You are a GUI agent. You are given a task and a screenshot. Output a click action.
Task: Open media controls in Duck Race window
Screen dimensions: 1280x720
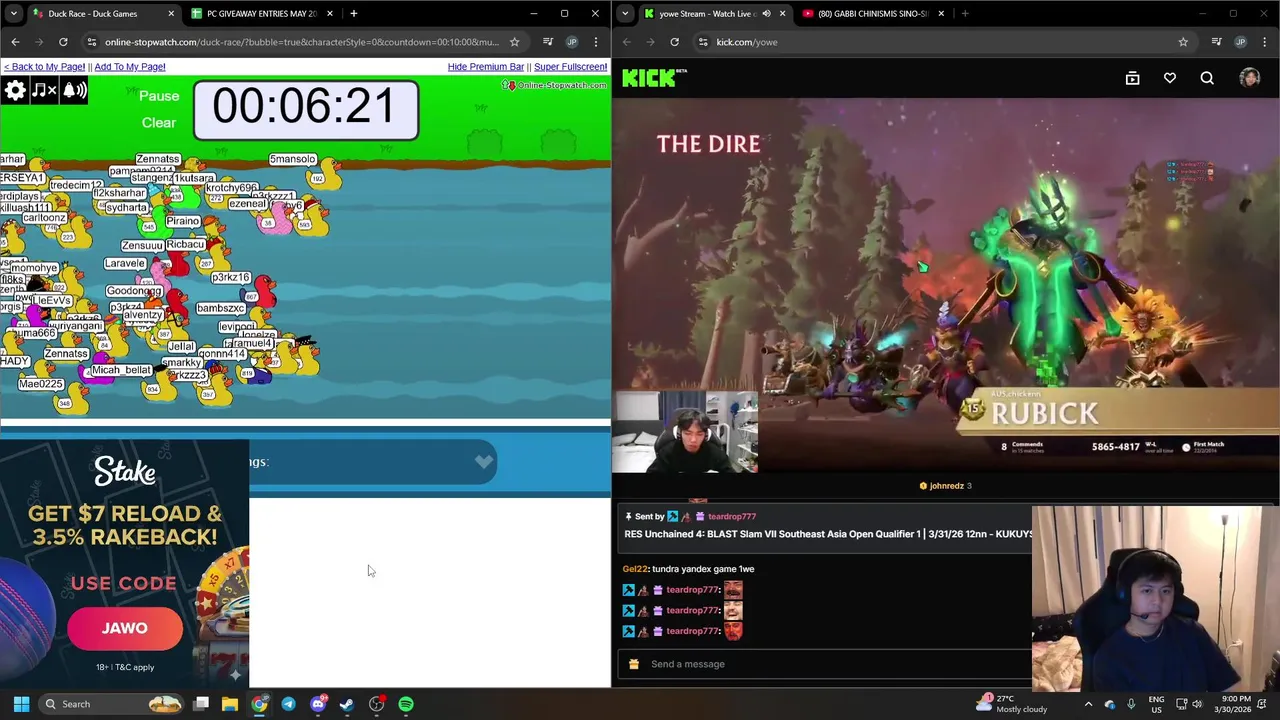tap(548, 42)
